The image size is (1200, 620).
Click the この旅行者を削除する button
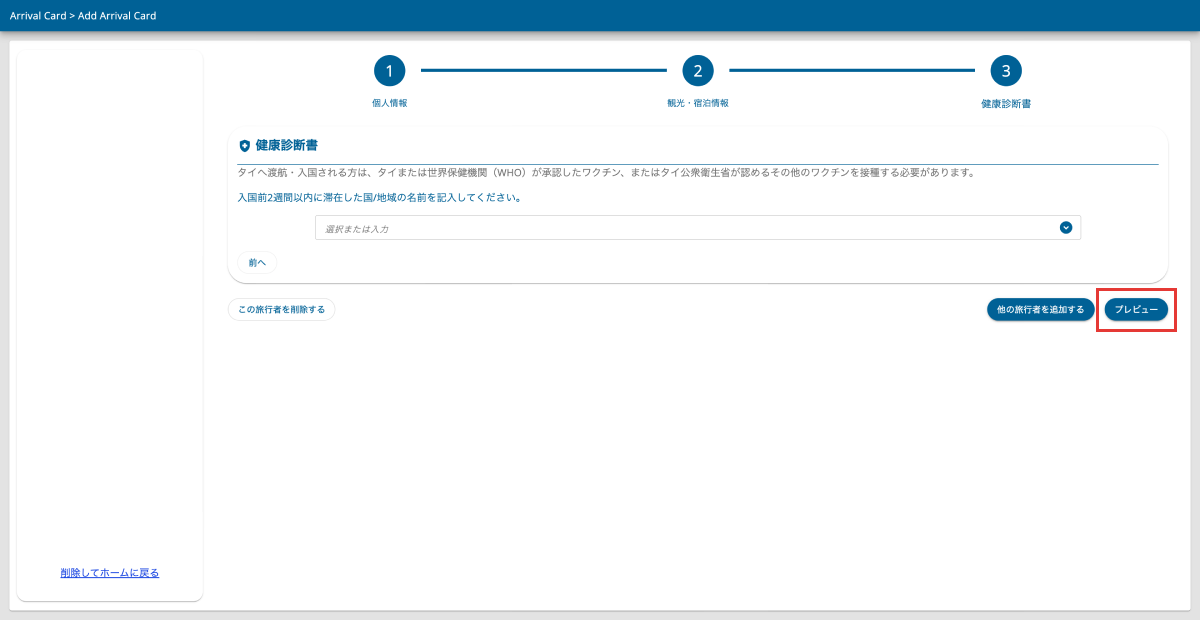point(282,310)
